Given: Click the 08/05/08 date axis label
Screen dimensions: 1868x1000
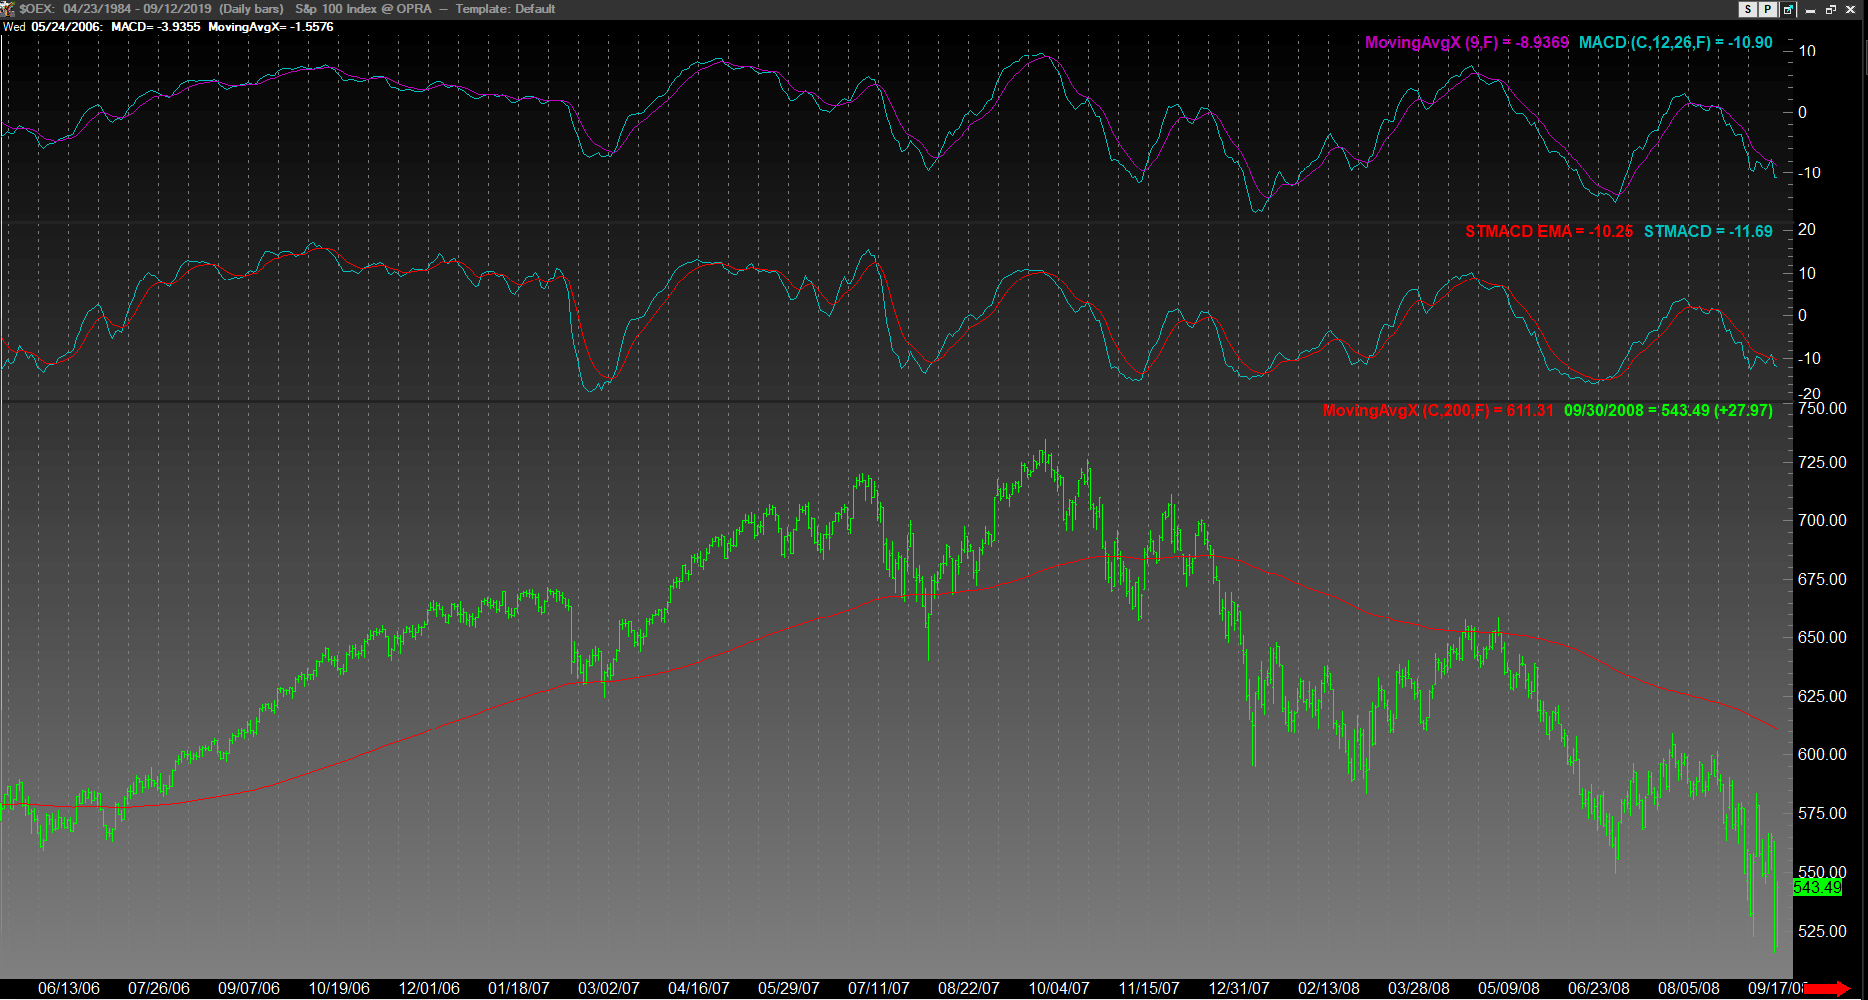Looking at the screenshot, I should tap(1689, 988).
